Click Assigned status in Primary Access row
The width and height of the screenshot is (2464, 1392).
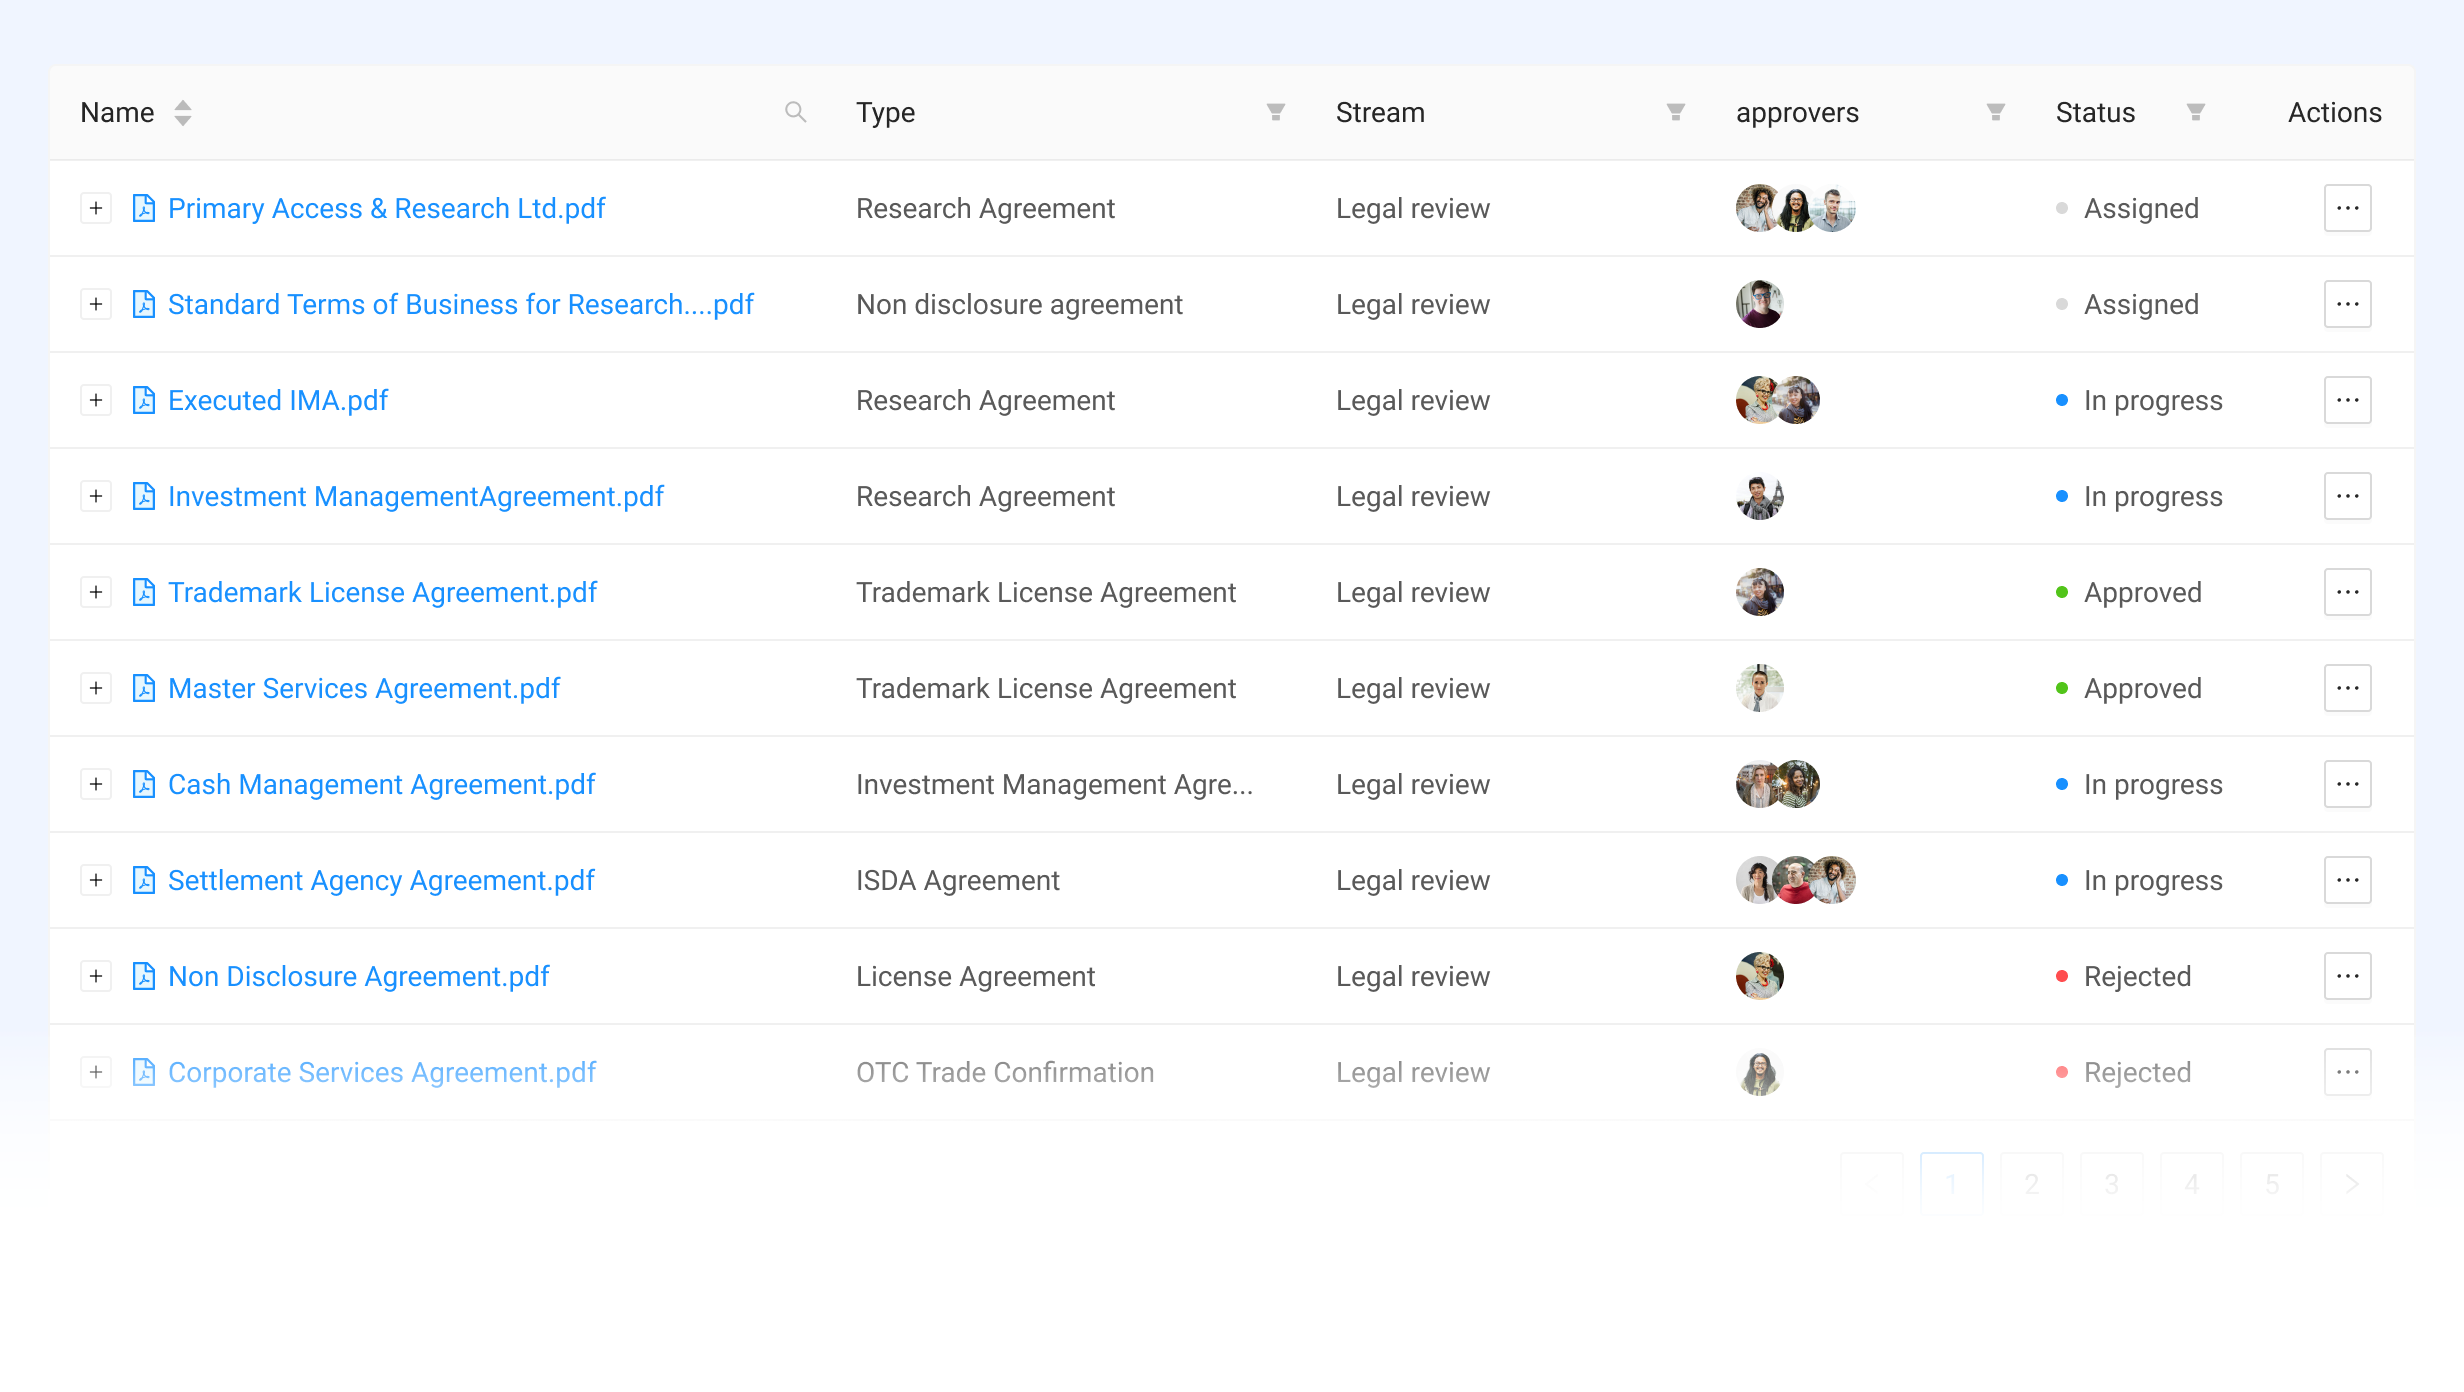pyautogui.click(x=2128, y=208)
